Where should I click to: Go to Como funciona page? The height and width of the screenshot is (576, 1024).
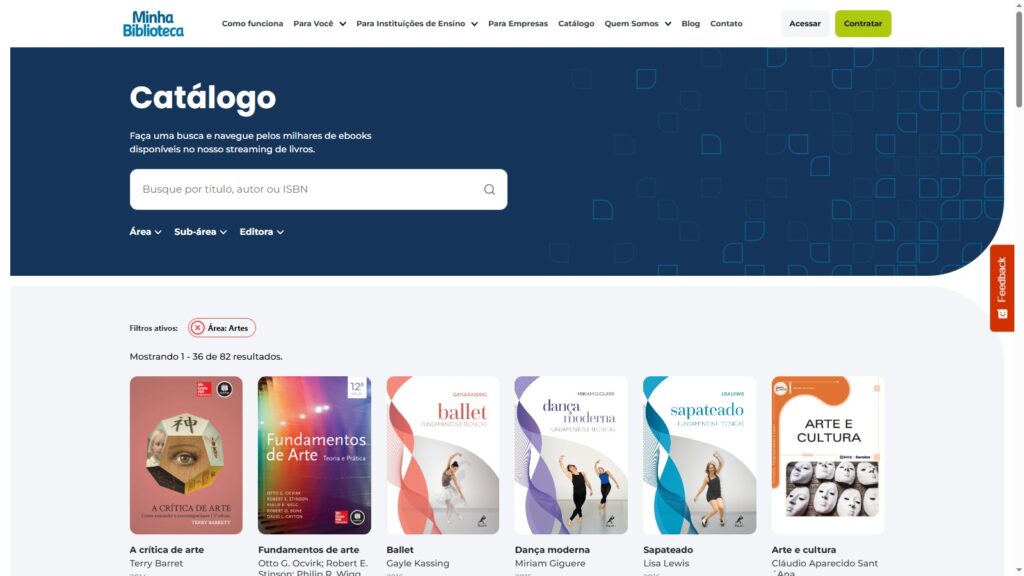tap(252, 24)
